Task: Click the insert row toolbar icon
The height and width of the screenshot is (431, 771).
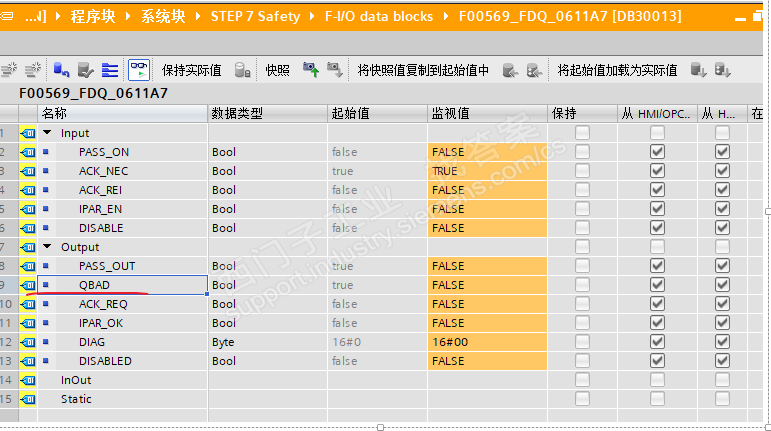Action: pos(9,70)
